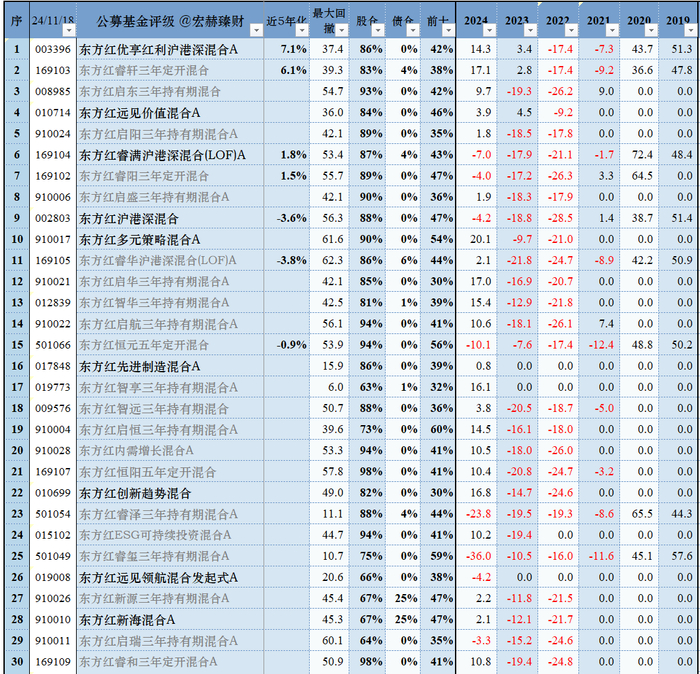Select fund name 东方红优享红利沪港深混合A
The width and height of the screenshot is (700, 674).
(x=158, y=50)
